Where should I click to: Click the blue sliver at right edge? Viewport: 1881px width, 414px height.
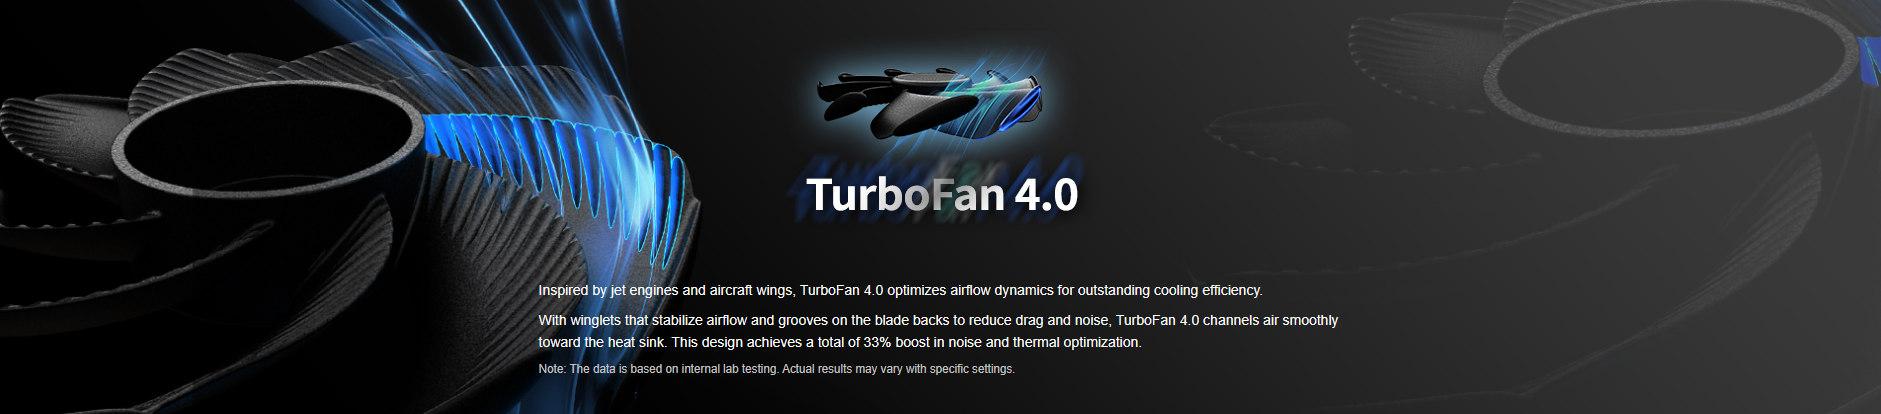(1870, 65)
